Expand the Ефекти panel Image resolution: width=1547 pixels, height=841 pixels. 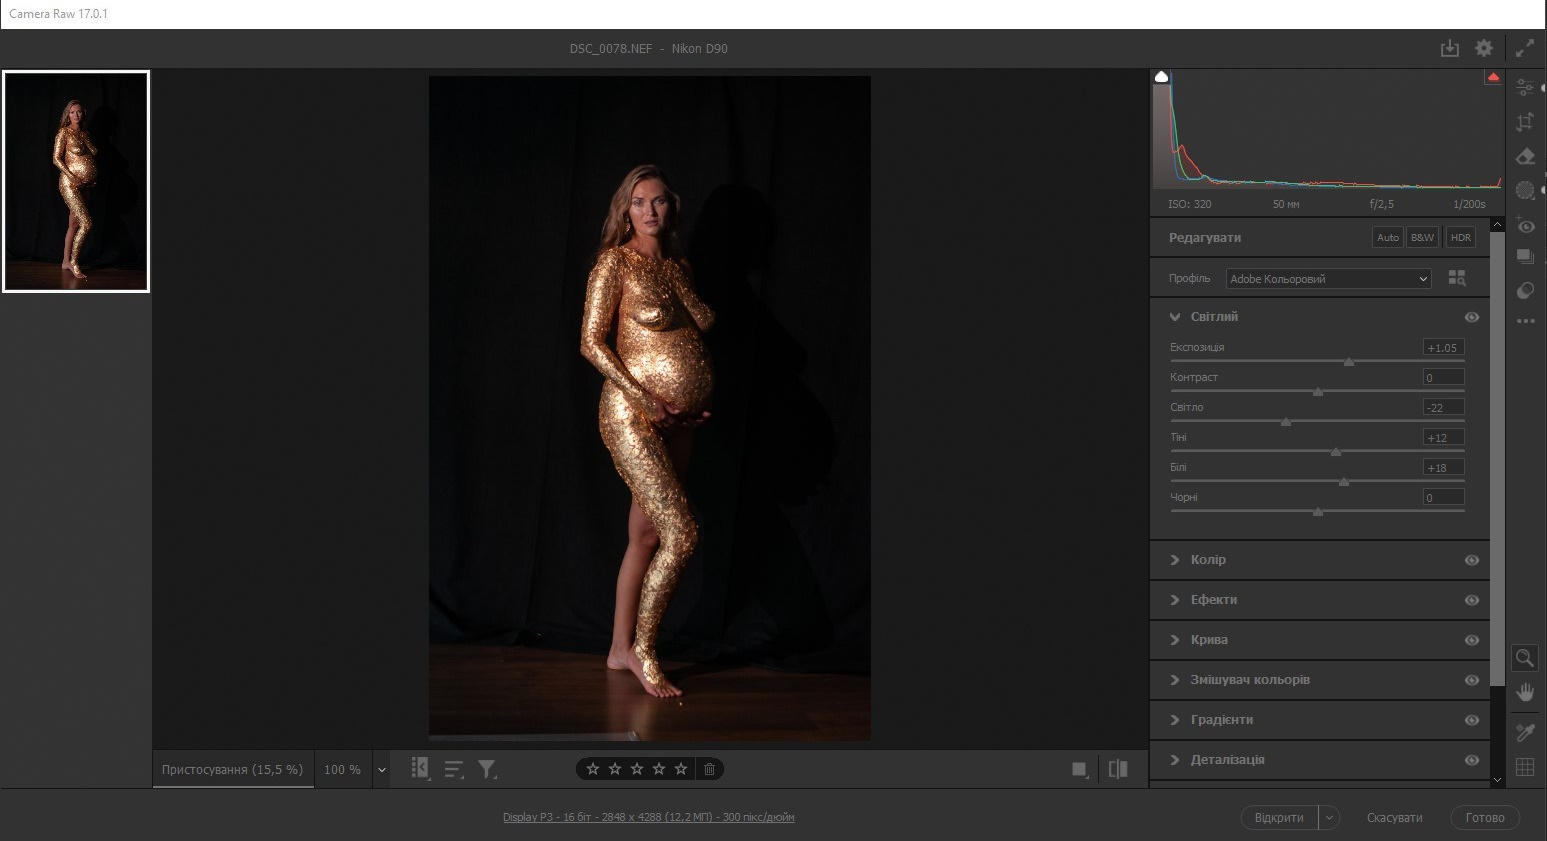(x=1175, y=600)
